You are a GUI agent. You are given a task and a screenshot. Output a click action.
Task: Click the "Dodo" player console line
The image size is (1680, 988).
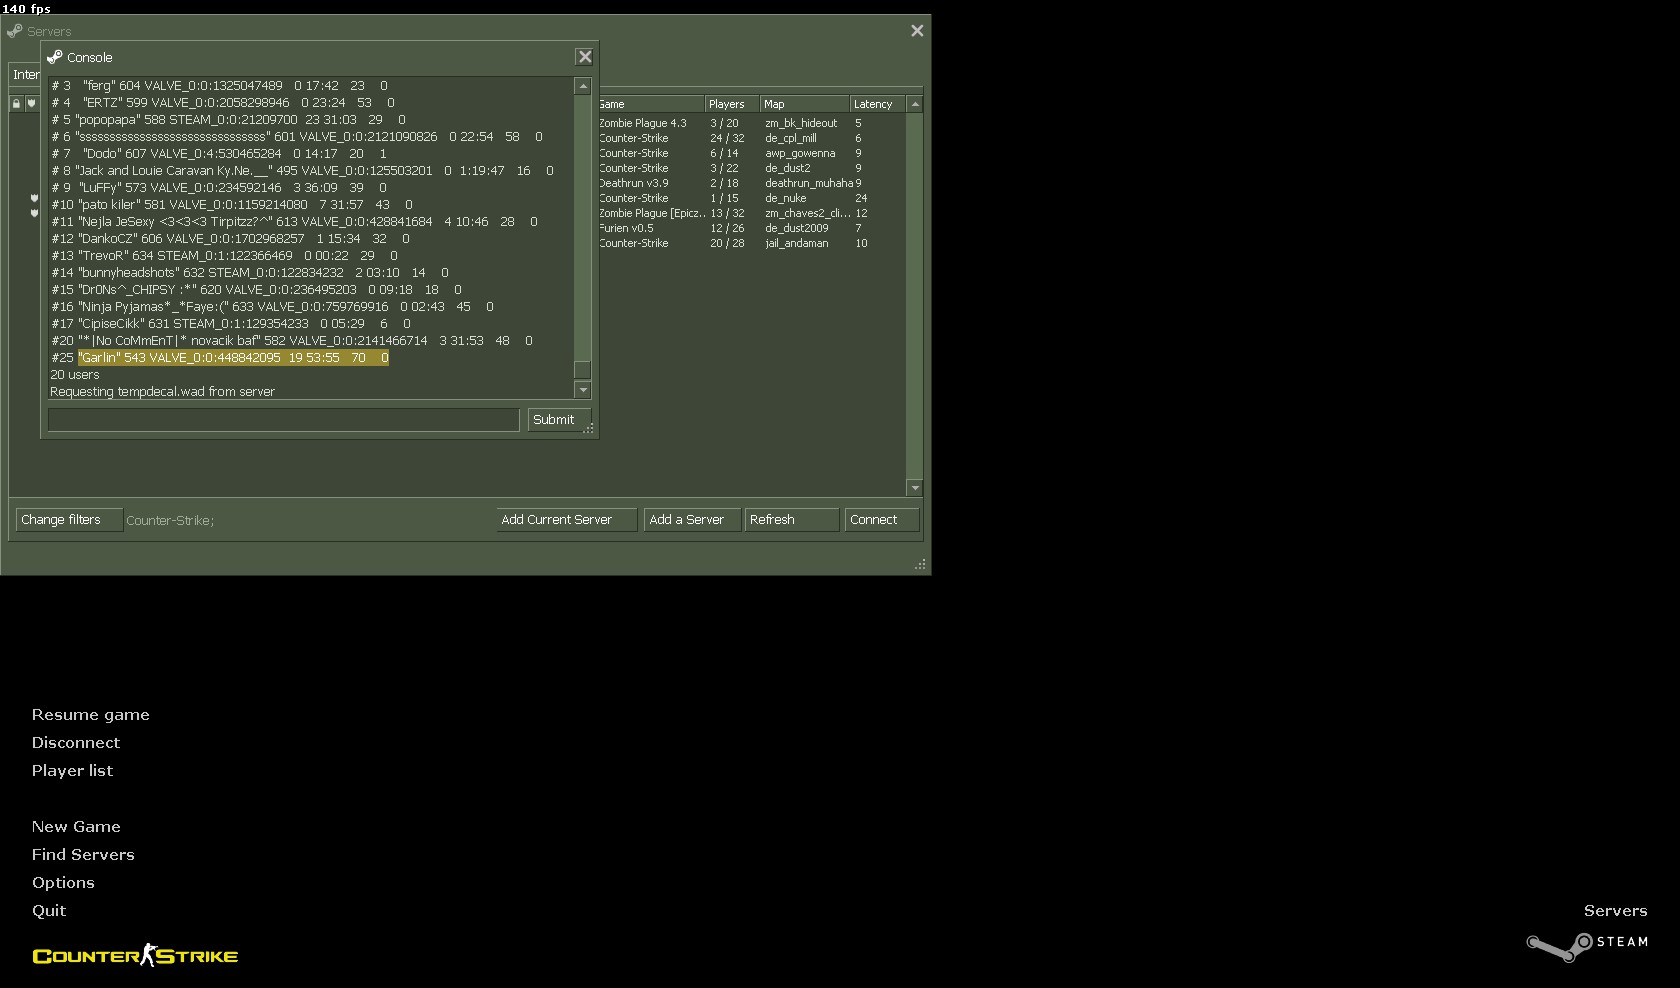coord(219,154)
